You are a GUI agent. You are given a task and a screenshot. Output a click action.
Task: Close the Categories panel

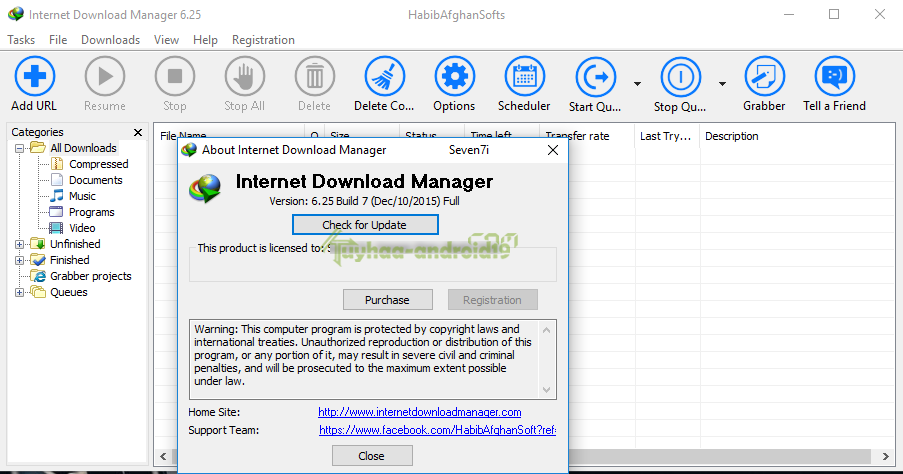[x=138, y=132]
